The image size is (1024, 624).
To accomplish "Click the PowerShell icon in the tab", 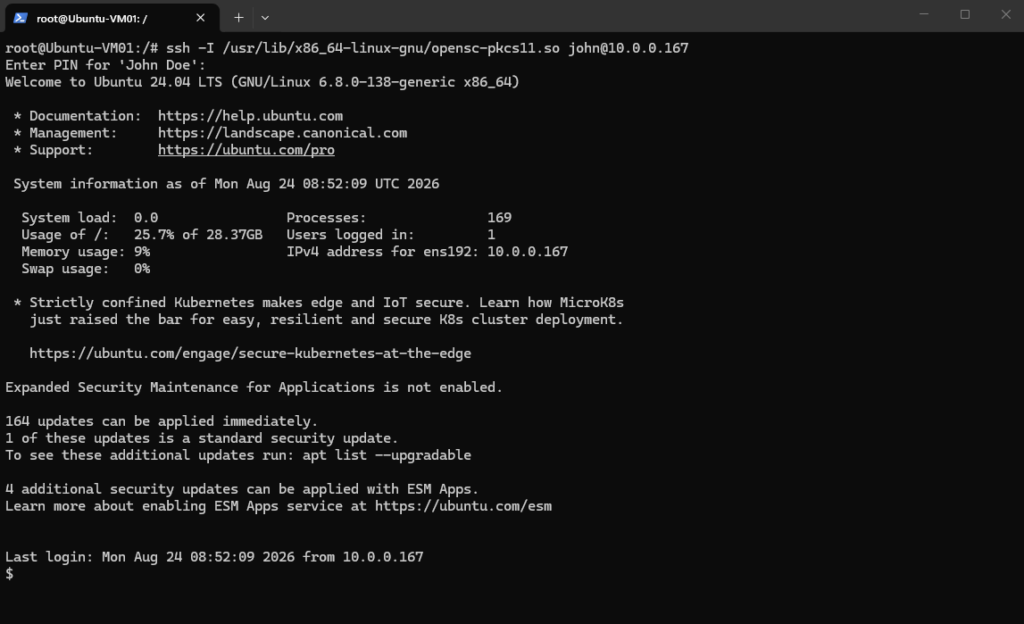I will (20, 18).
